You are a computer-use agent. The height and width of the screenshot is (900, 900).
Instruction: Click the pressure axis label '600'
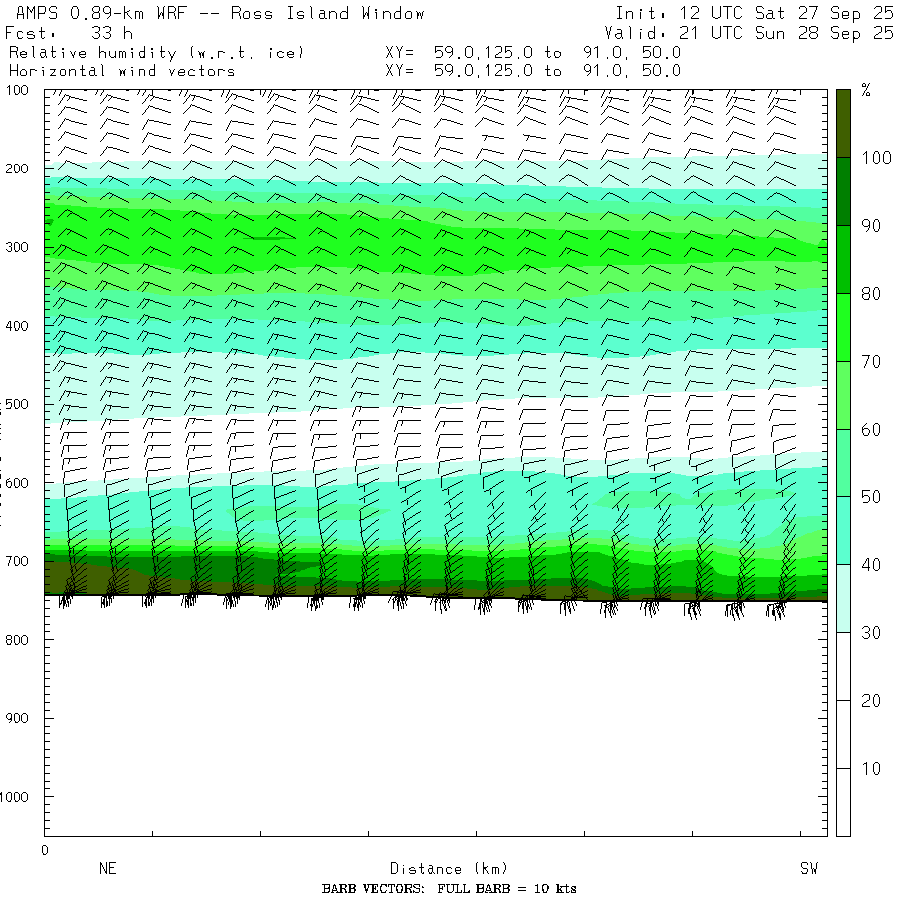pos(17,483)
